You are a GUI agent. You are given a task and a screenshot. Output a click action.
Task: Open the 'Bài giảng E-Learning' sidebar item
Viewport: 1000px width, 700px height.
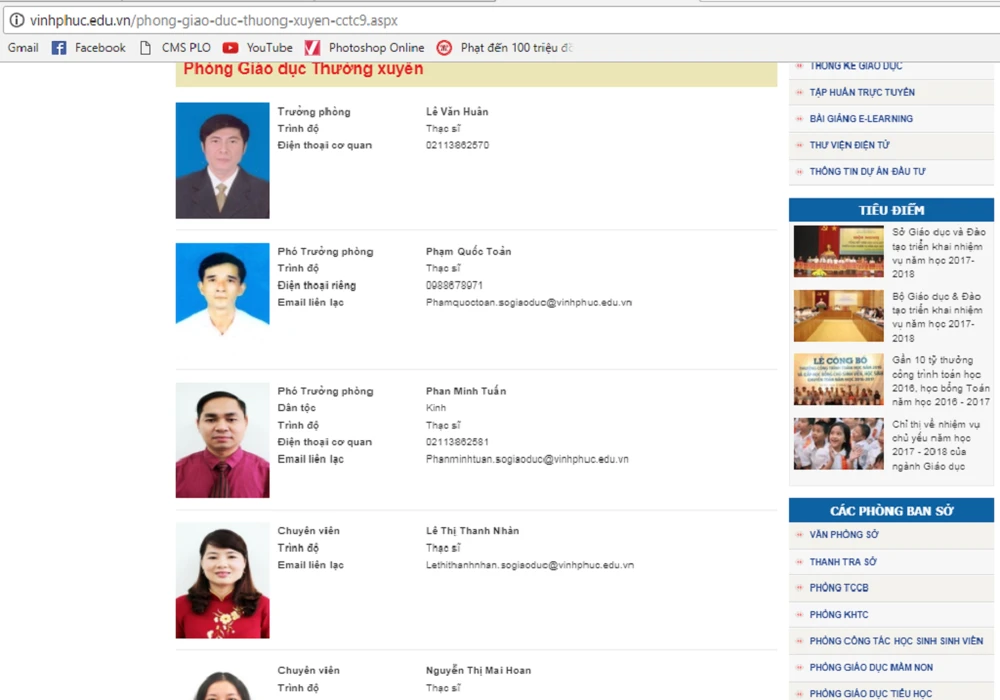point(861,119)
